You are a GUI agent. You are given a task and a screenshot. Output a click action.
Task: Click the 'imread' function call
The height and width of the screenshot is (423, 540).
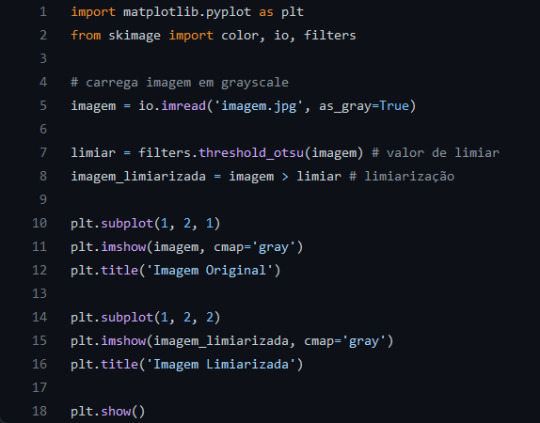[x=183, y=106]
